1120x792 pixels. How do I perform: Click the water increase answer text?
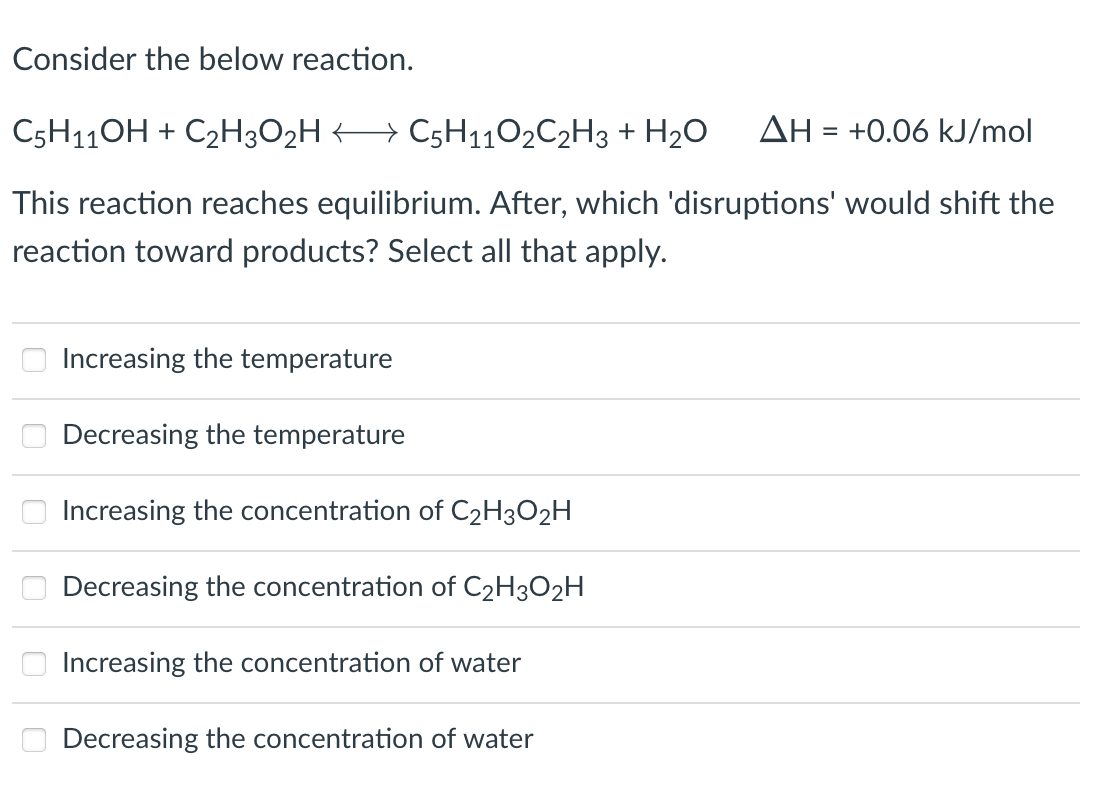(291, 663)
